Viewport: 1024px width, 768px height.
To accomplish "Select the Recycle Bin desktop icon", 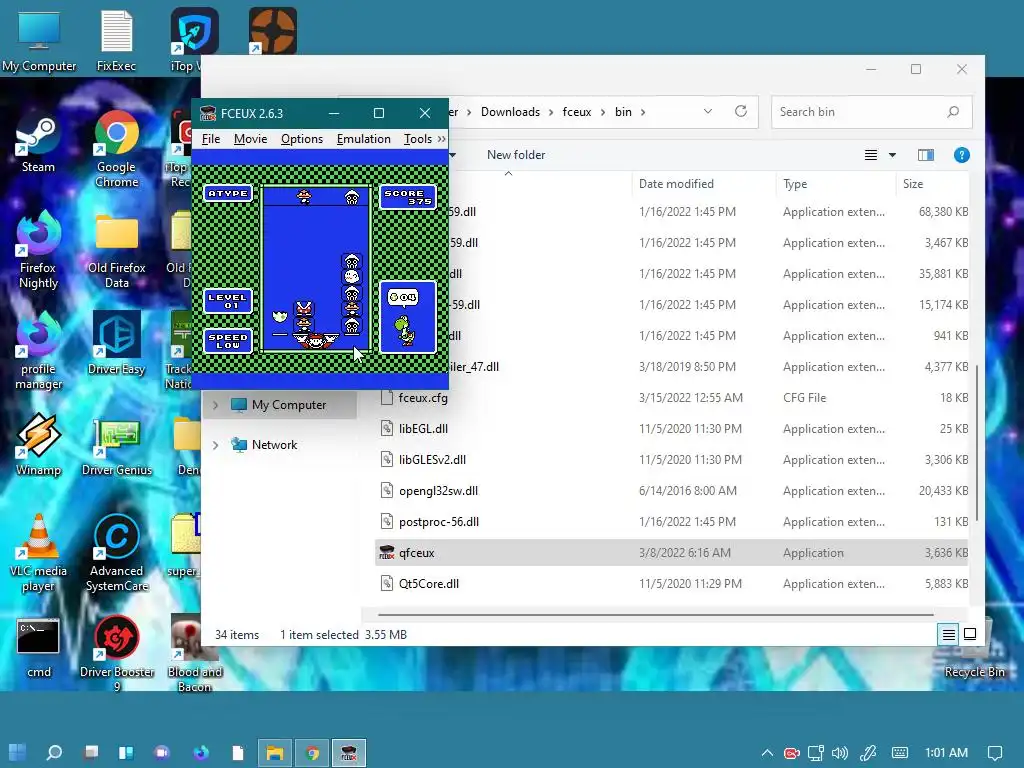I will click(974, 650).
